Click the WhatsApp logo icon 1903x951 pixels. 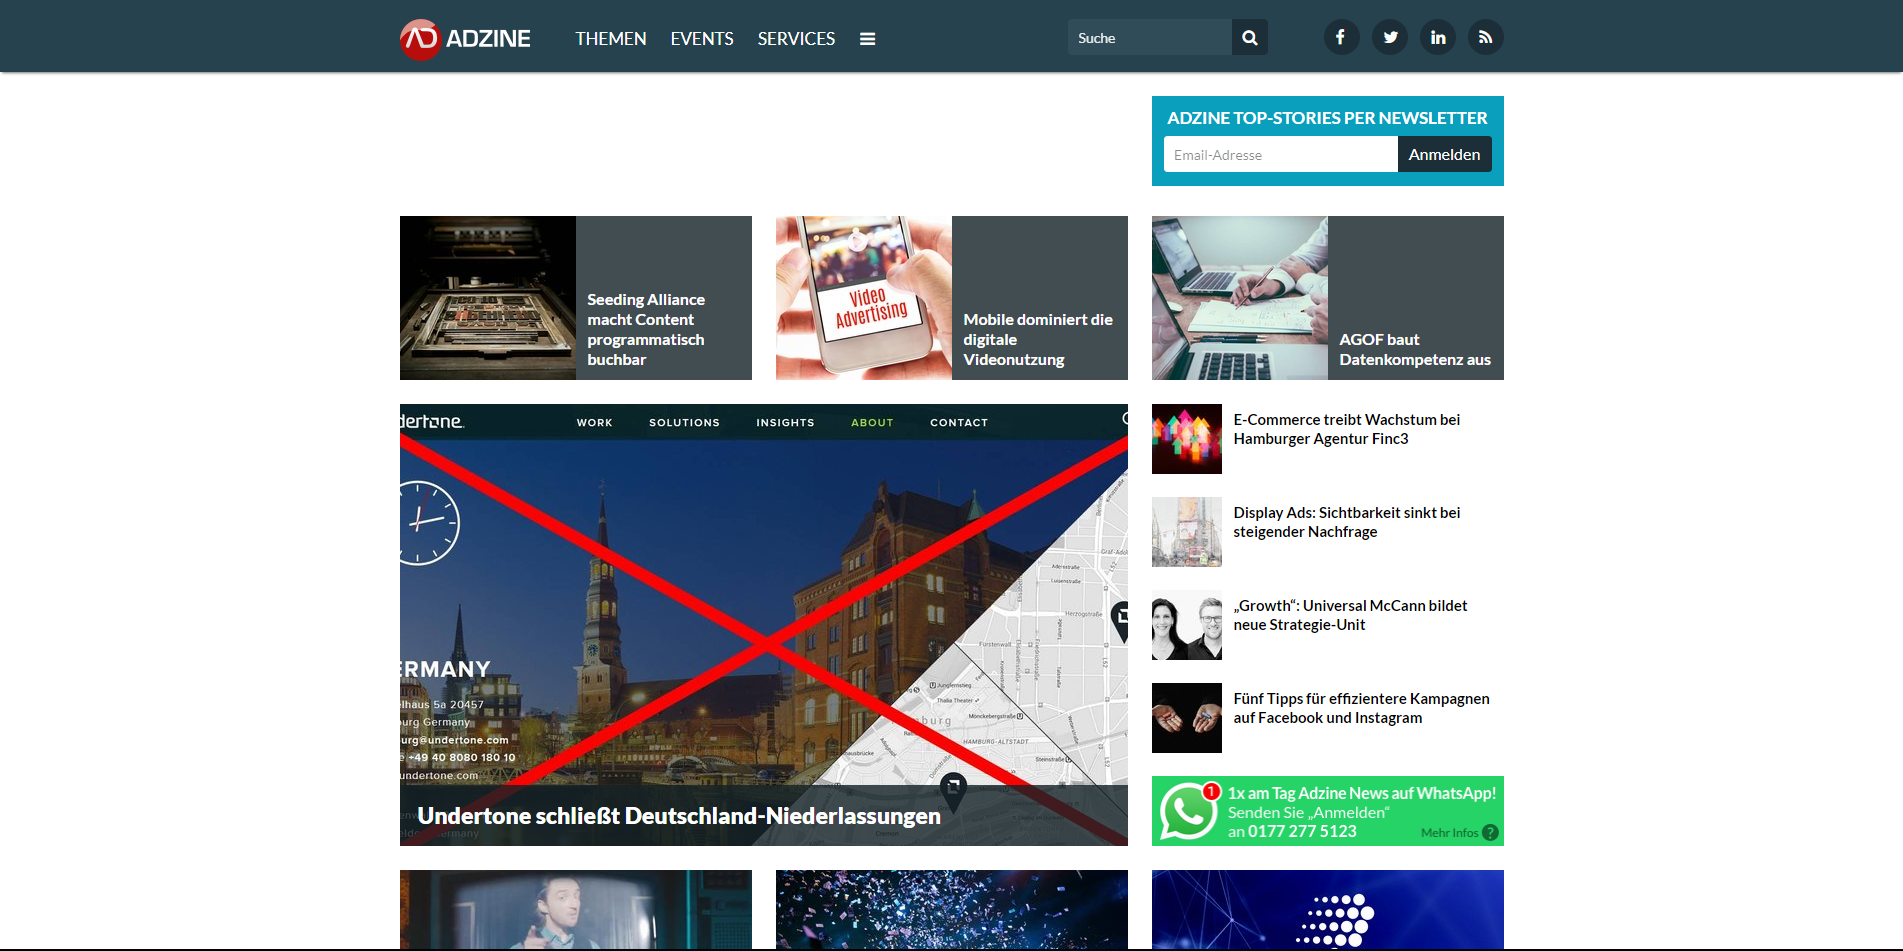[x=1188, y=811]
